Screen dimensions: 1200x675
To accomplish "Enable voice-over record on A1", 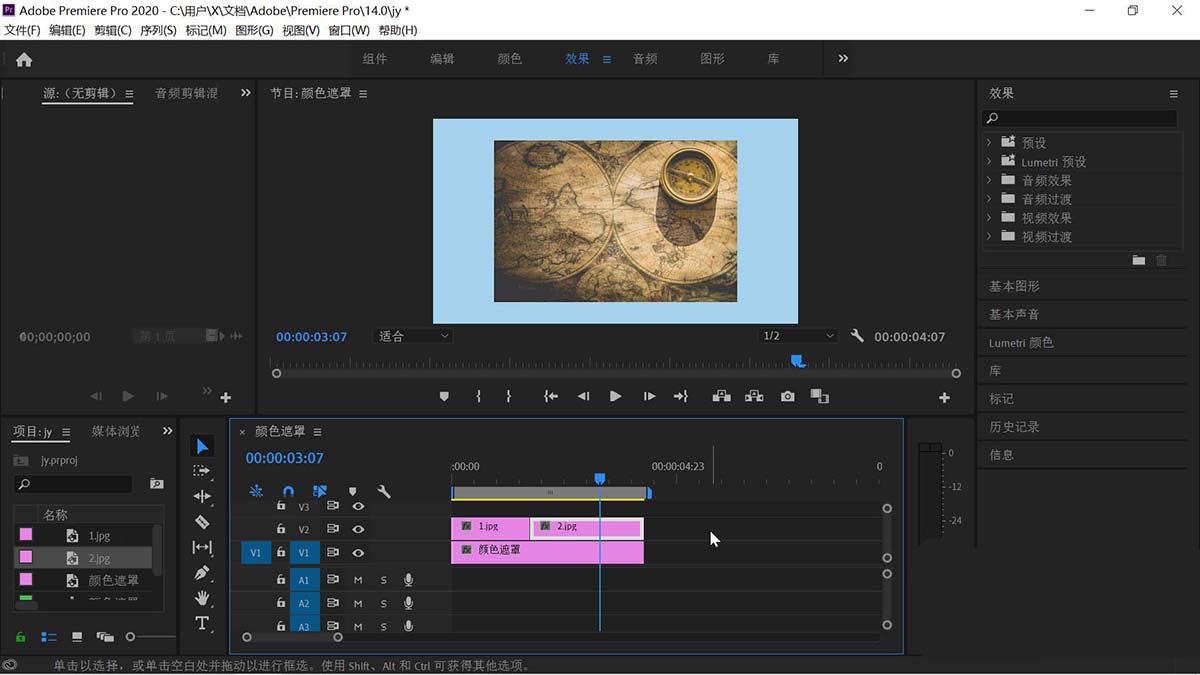I will click(x=409, y=580).
